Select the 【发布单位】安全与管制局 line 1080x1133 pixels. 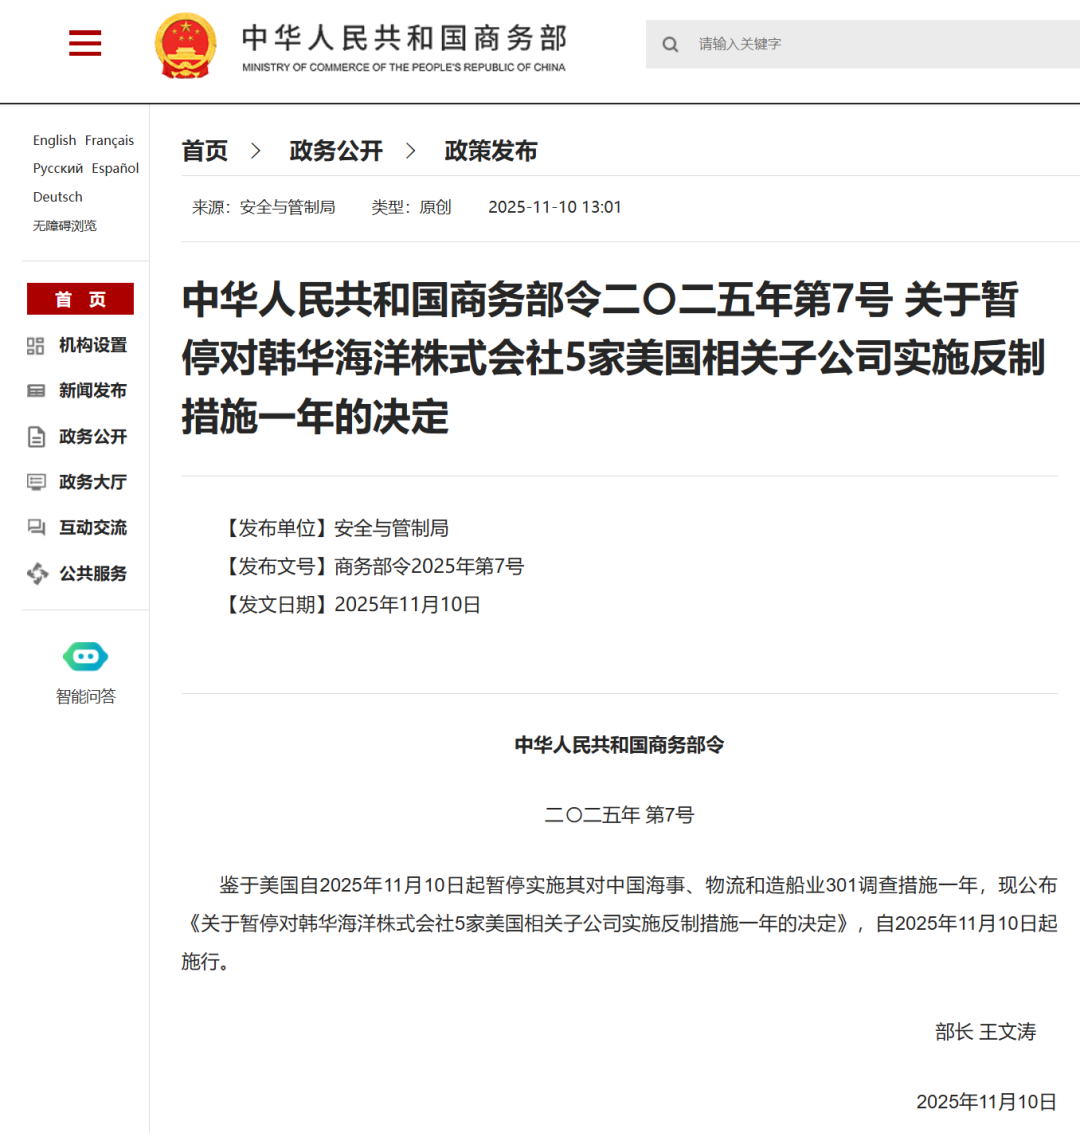point(334,528)
